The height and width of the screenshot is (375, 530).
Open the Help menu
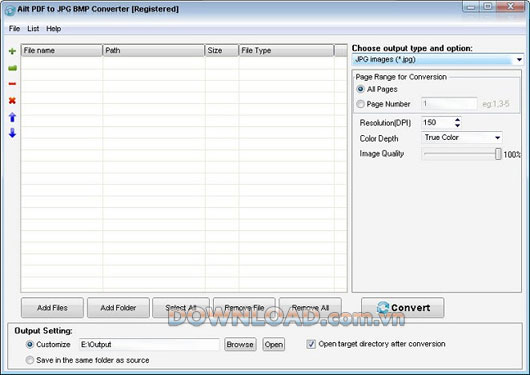53,29
